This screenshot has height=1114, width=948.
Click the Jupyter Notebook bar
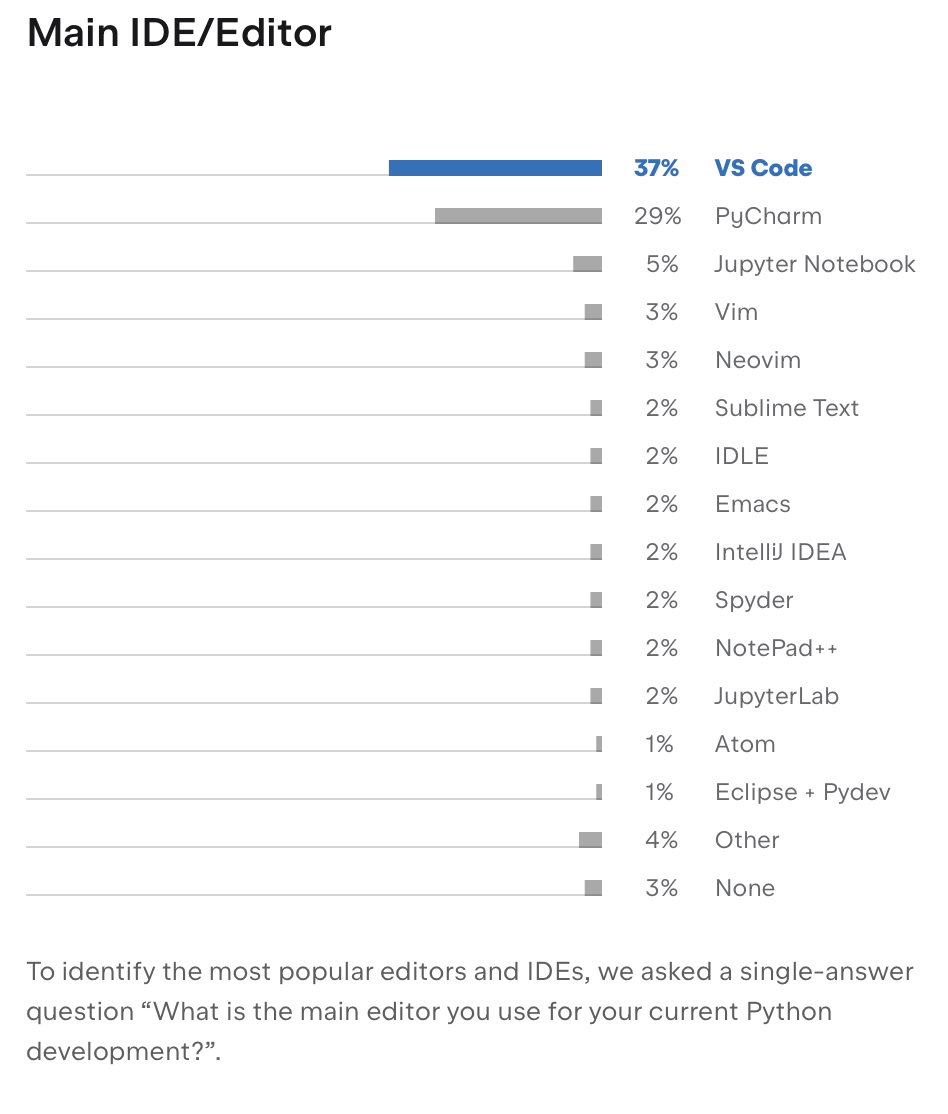pyautogui.click(x=587, y=264)
